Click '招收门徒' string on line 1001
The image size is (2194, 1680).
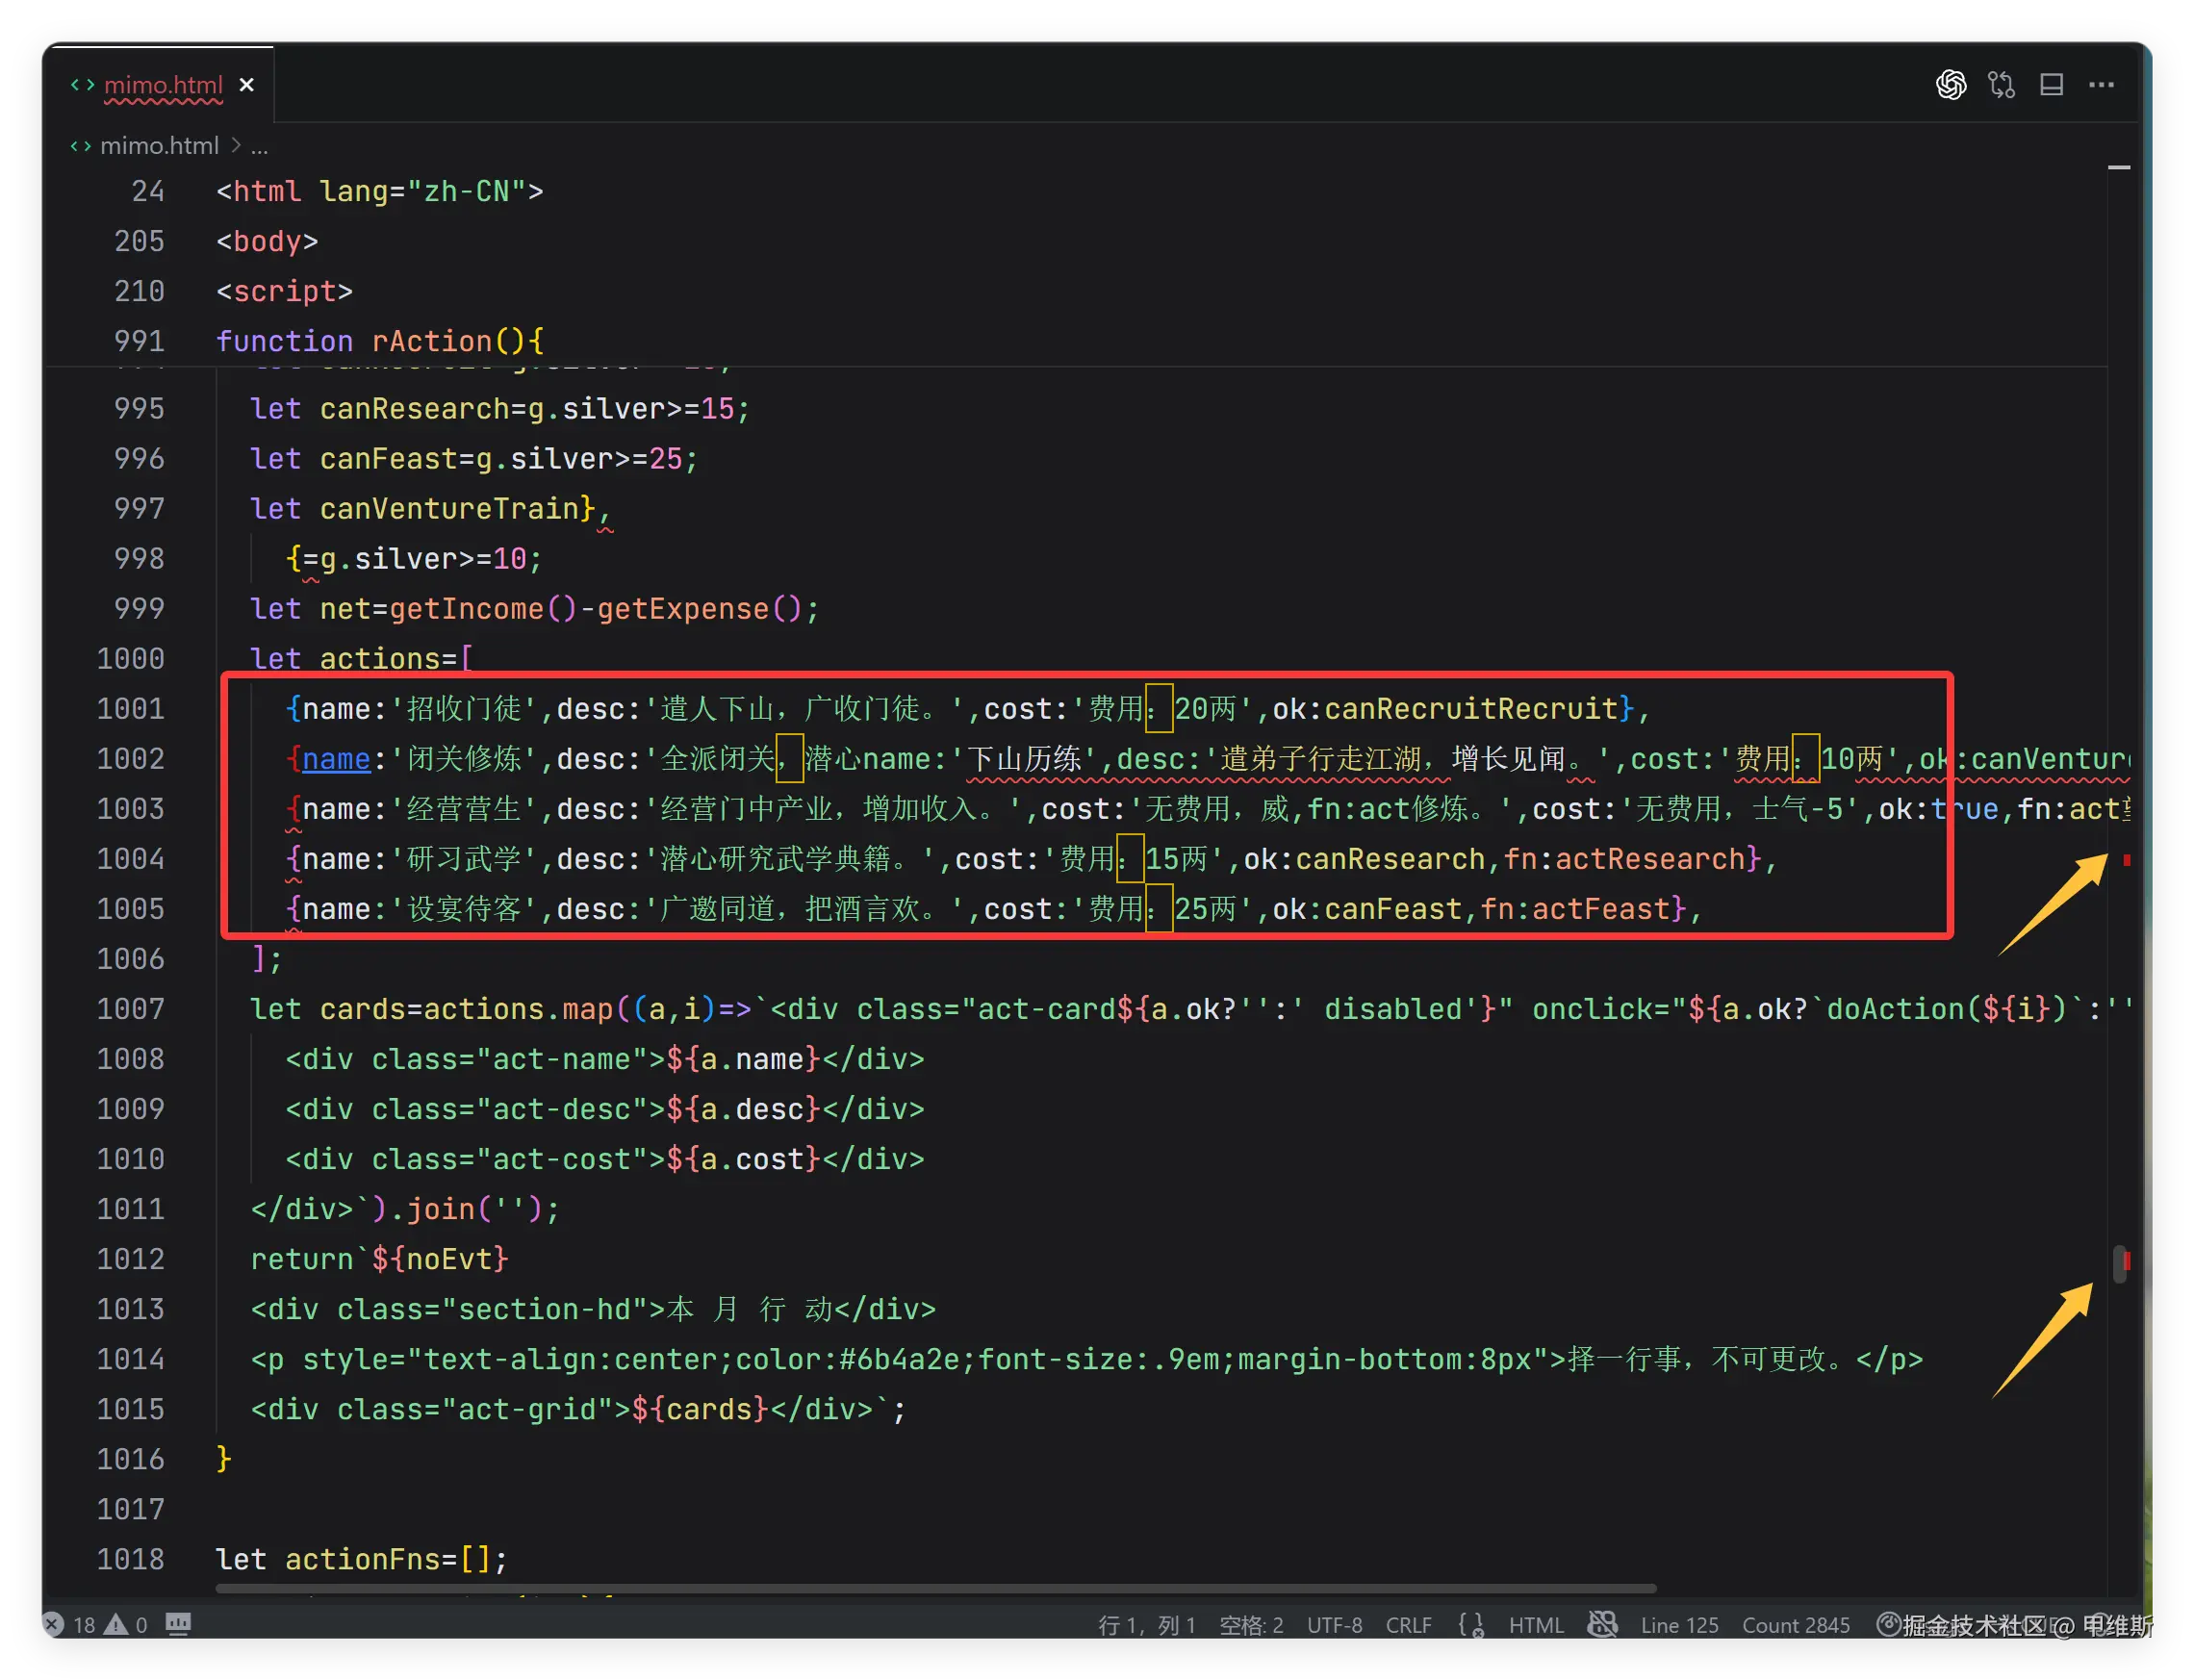(x=463, y=709)
